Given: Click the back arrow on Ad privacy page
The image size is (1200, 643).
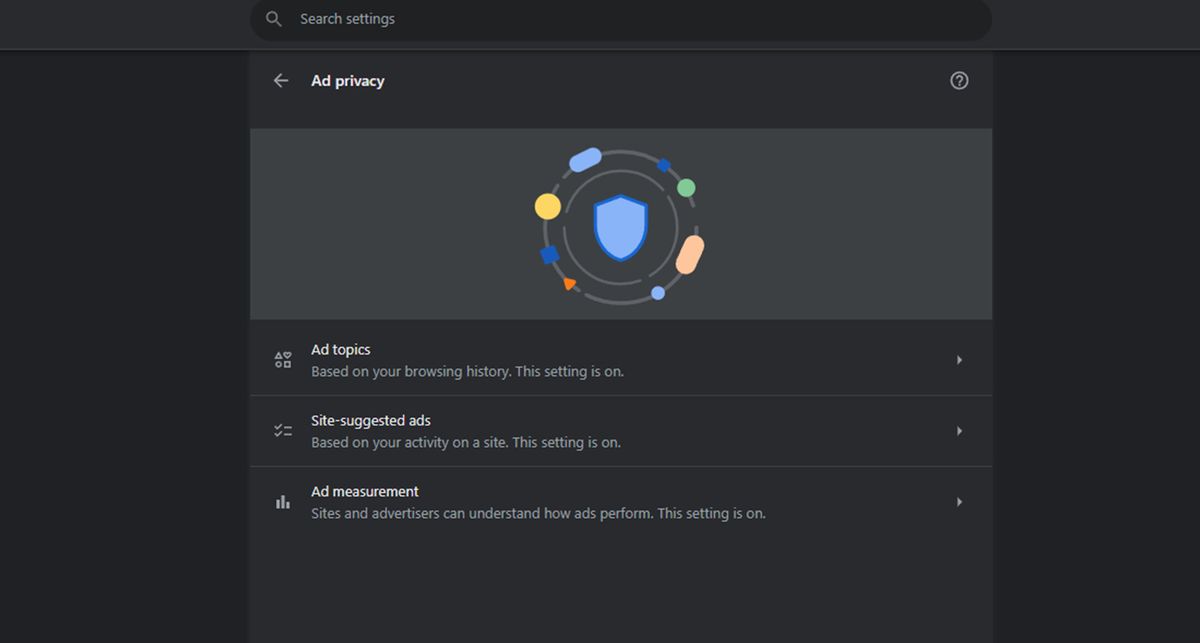Looking at the screenshot, I should [x=280, y=80].
